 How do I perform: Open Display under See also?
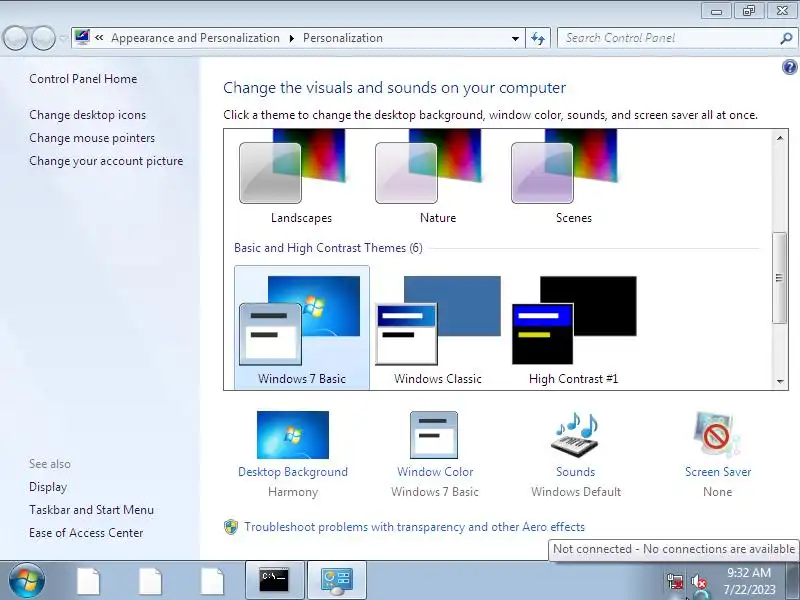click(48, 487)
